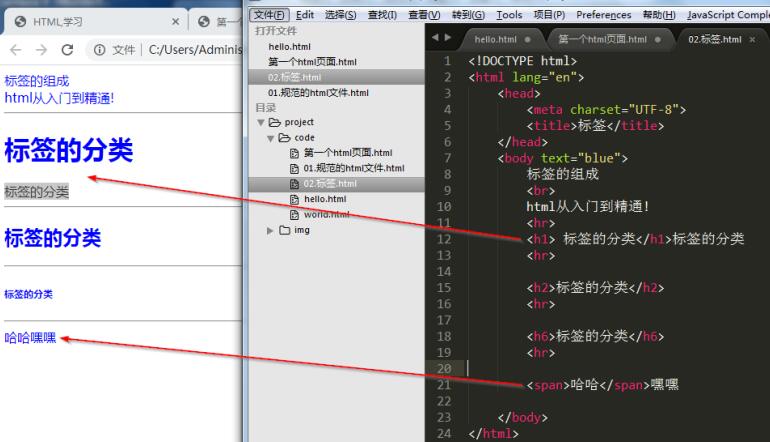The width and height of the screenshot is (770, 442).
Task: Click 哈哈嘿嘿 text in the browser page
Action: (x=30, y=338)
